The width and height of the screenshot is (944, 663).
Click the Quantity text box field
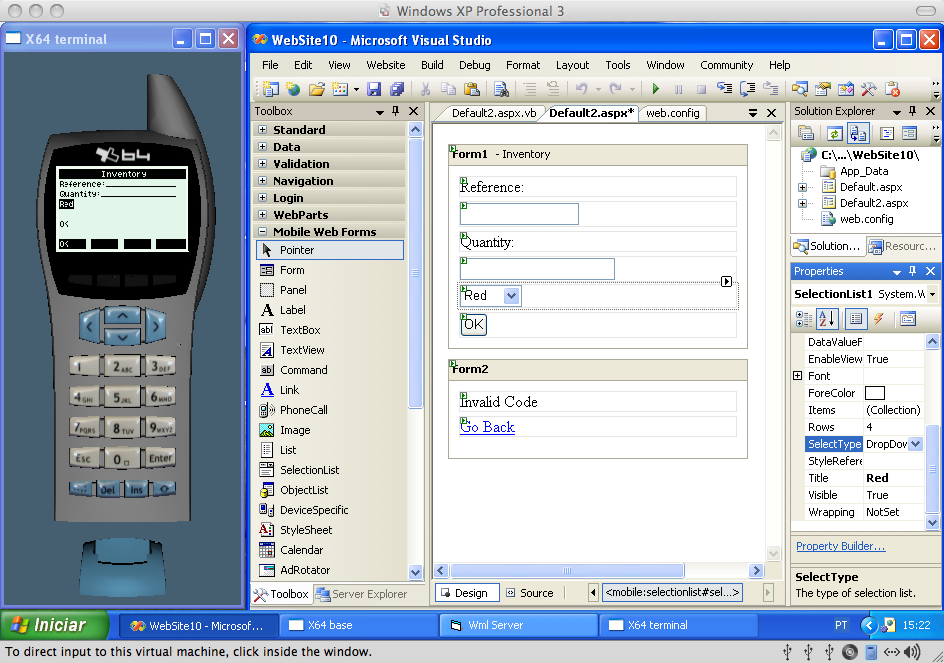tap(538, 269)
